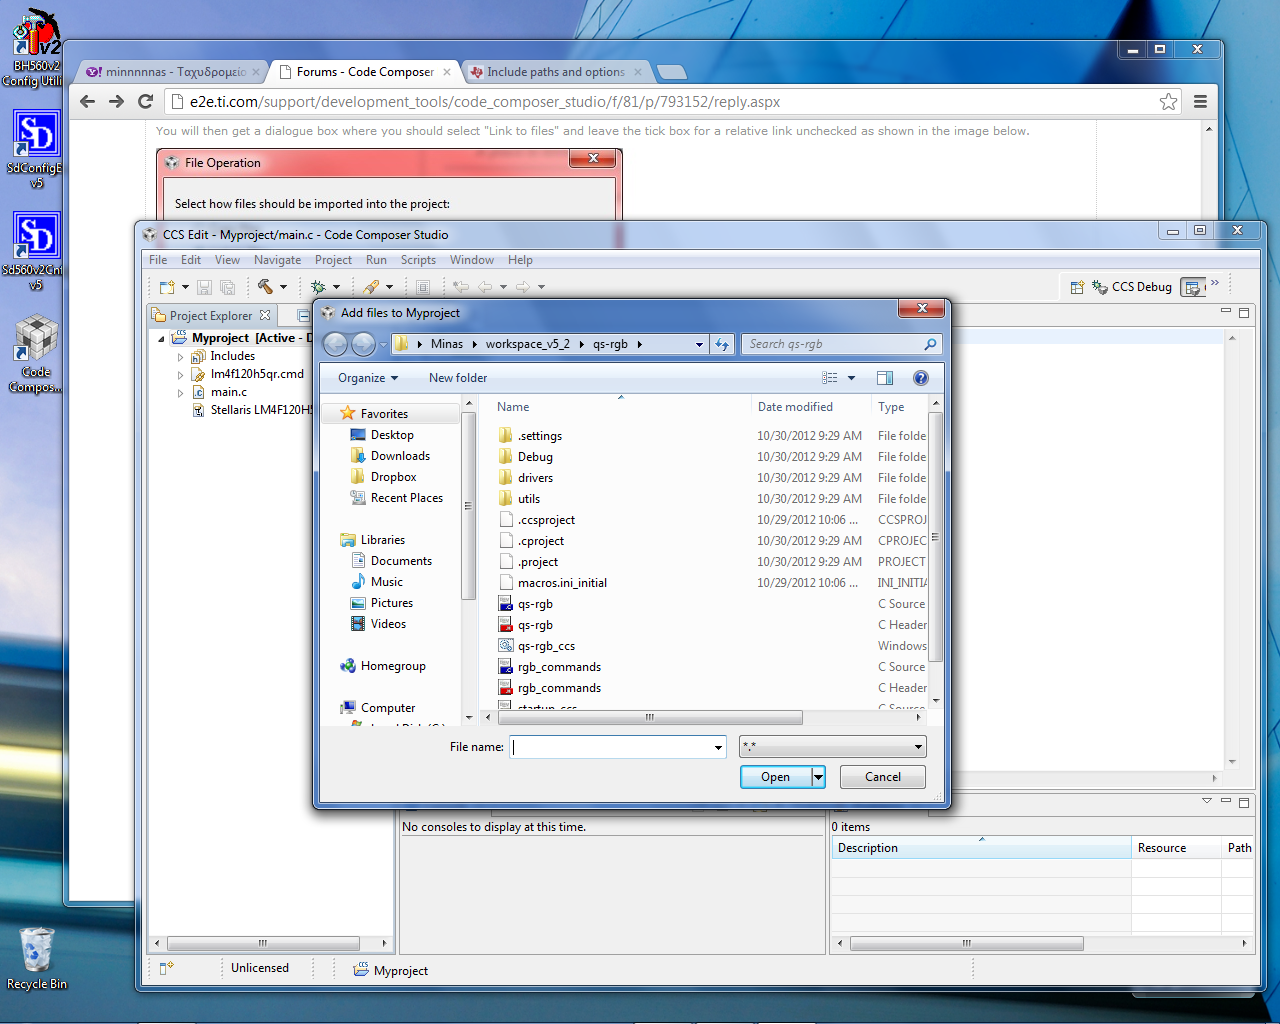
Task: Open the file type filter dropdown
Action: click(x=918, y=747)
